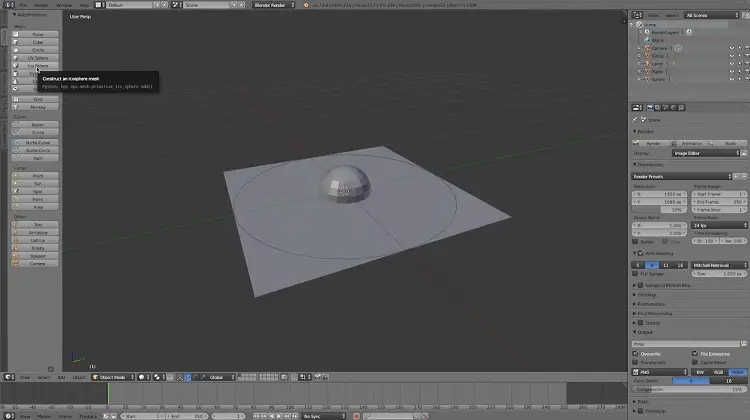The width and height of the screenshot is (750, 420).
Task: Open the Window menu in top bar
Action: [x=64, y=5]
